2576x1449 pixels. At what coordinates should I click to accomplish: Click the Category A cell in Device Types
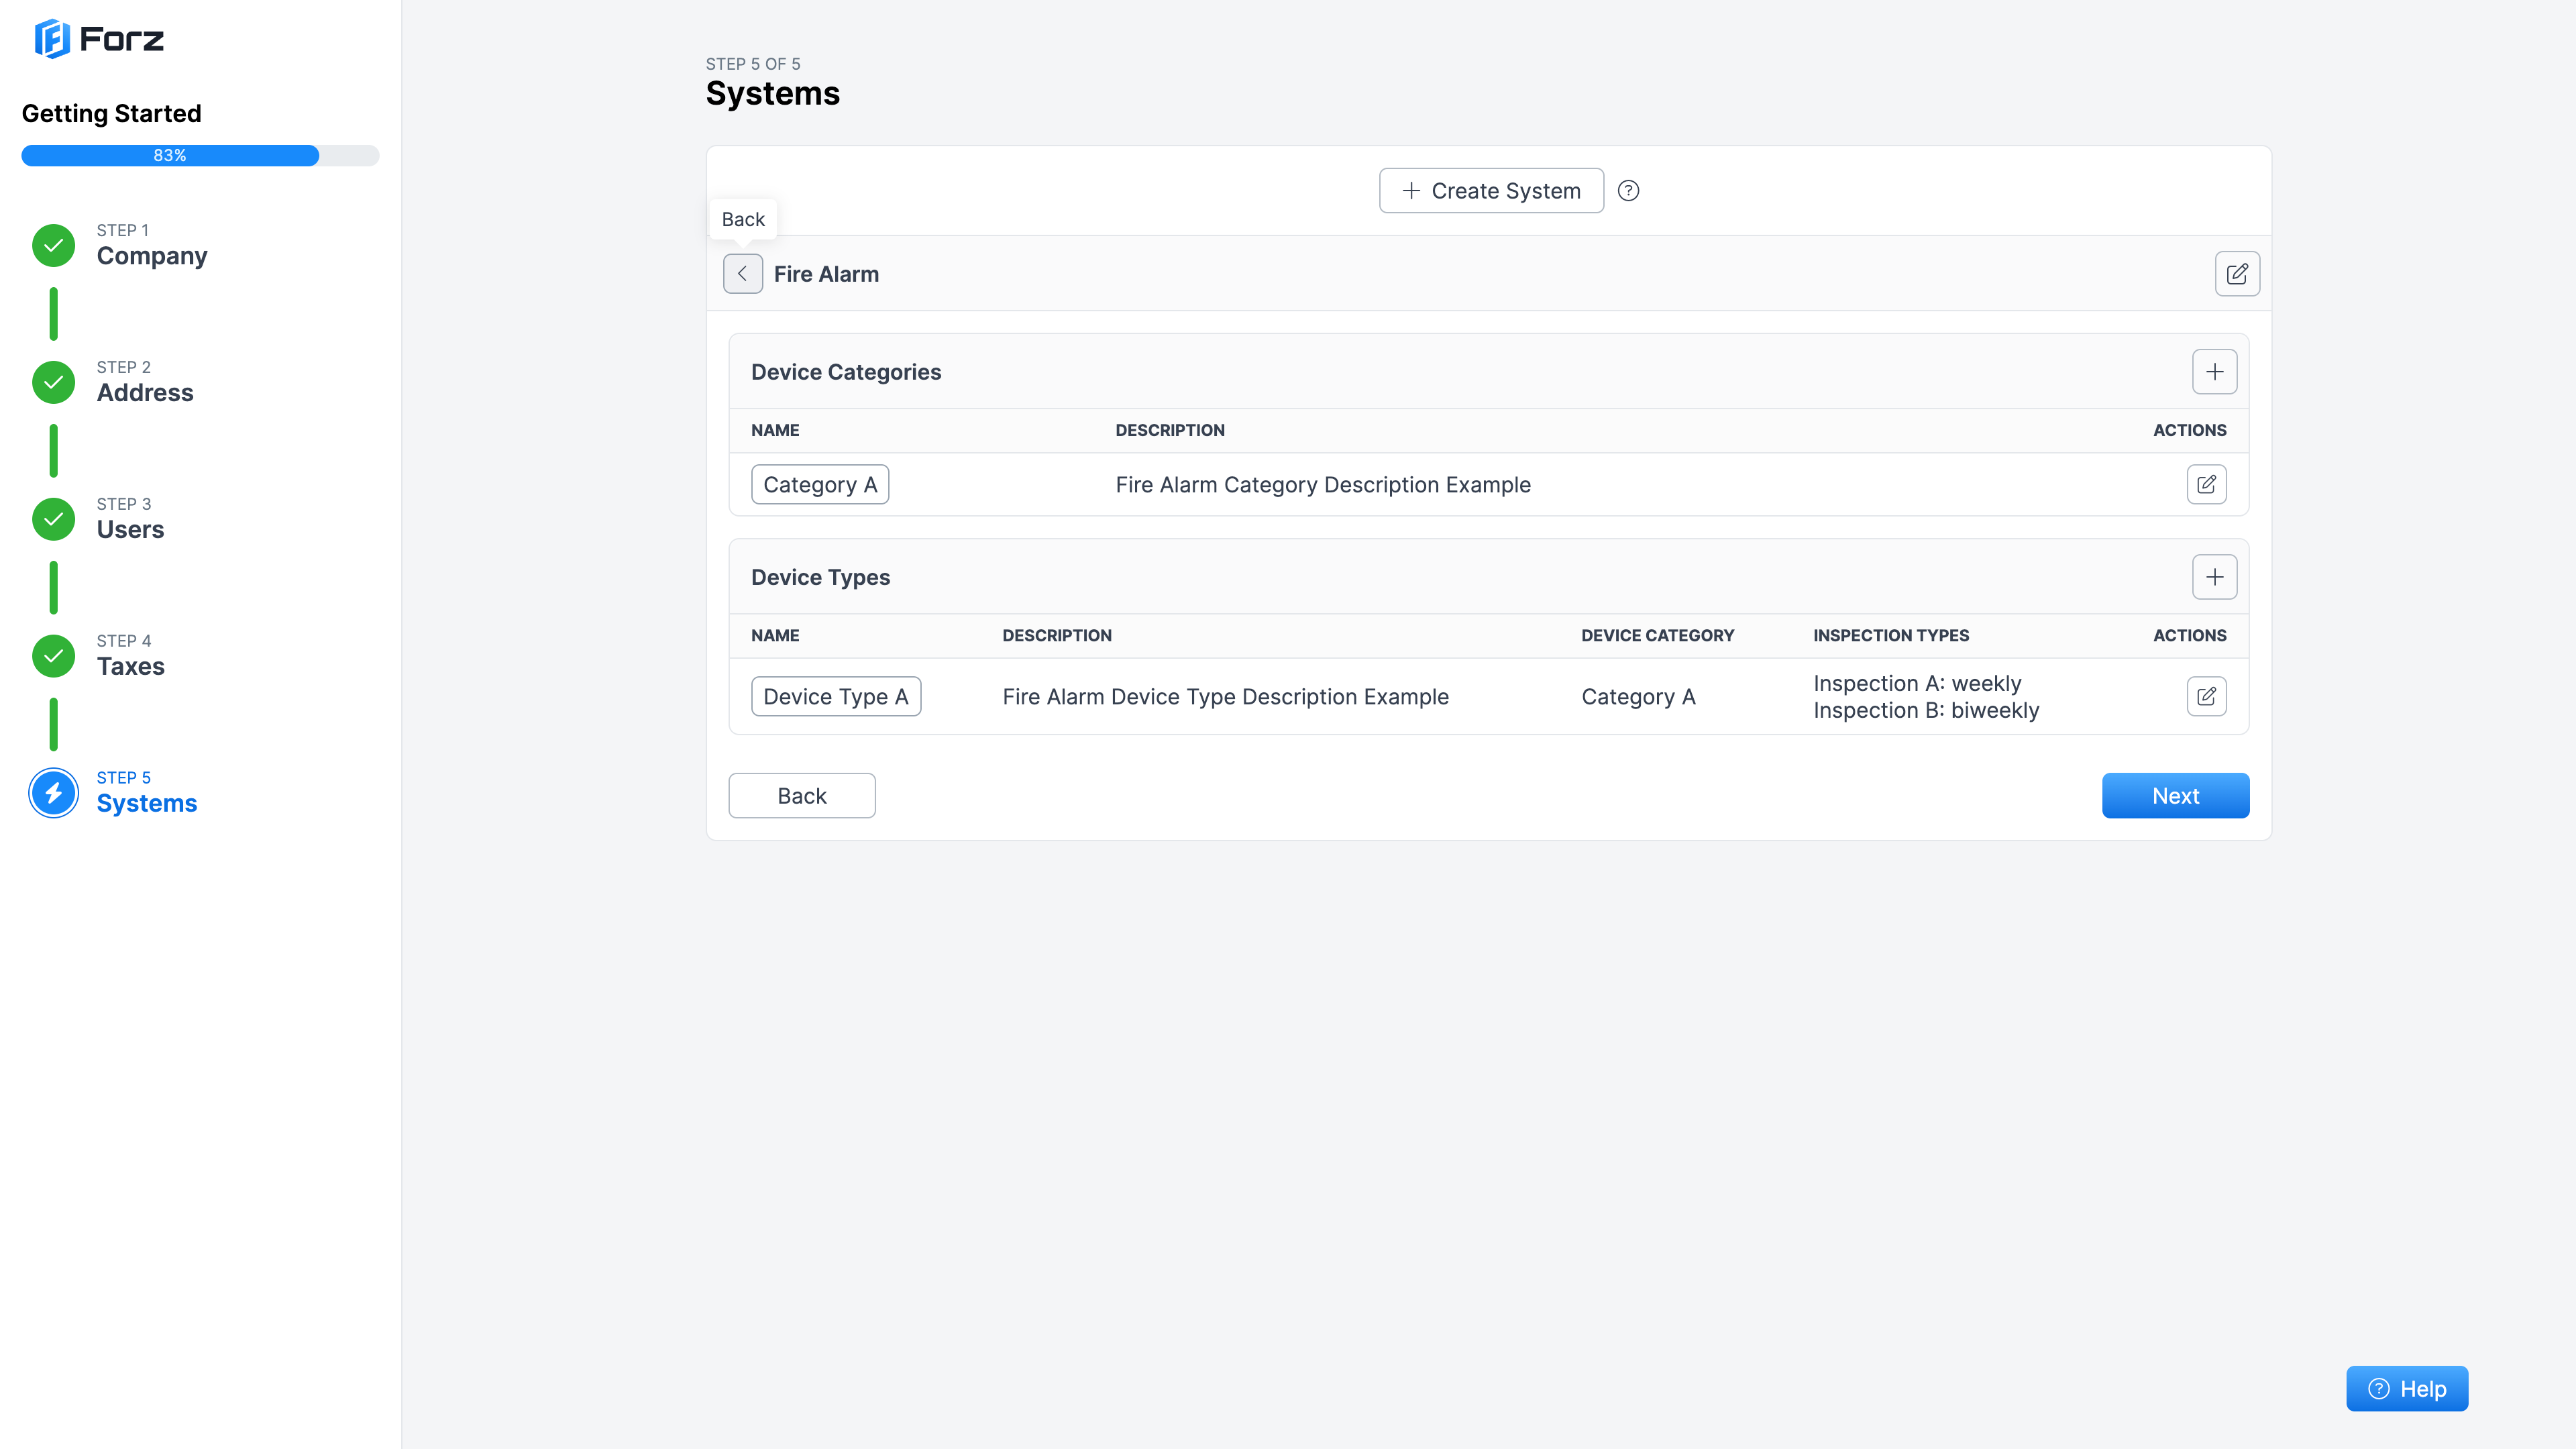pyautogui.click(x=1638, y=697)
